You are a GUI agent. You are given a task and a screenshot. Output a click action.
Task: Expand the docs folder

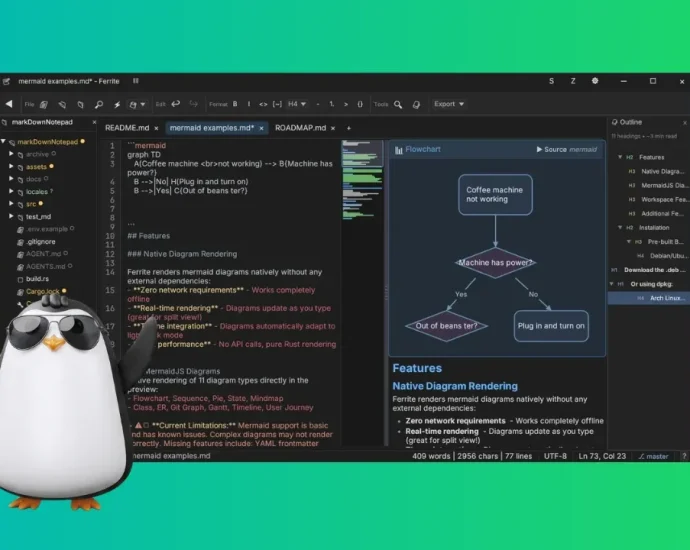(11, 179)
